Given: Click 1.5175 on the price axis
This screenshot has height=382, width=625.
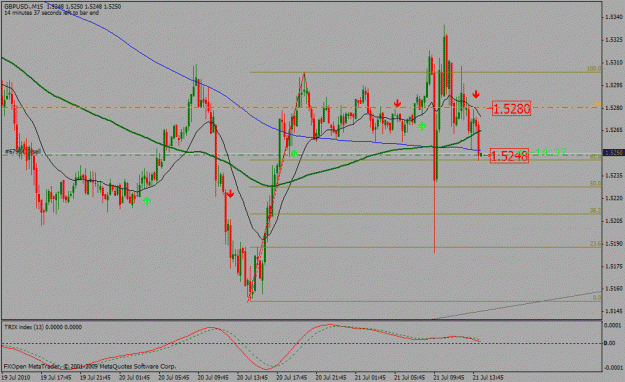Looking at the screenshot, I should (614, 266).
